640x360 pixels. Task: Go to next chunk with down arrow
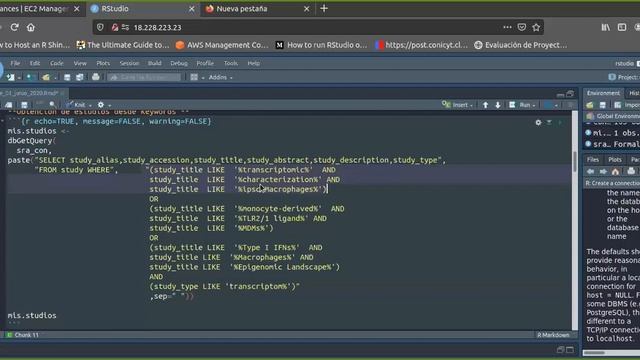pos(498,105)
